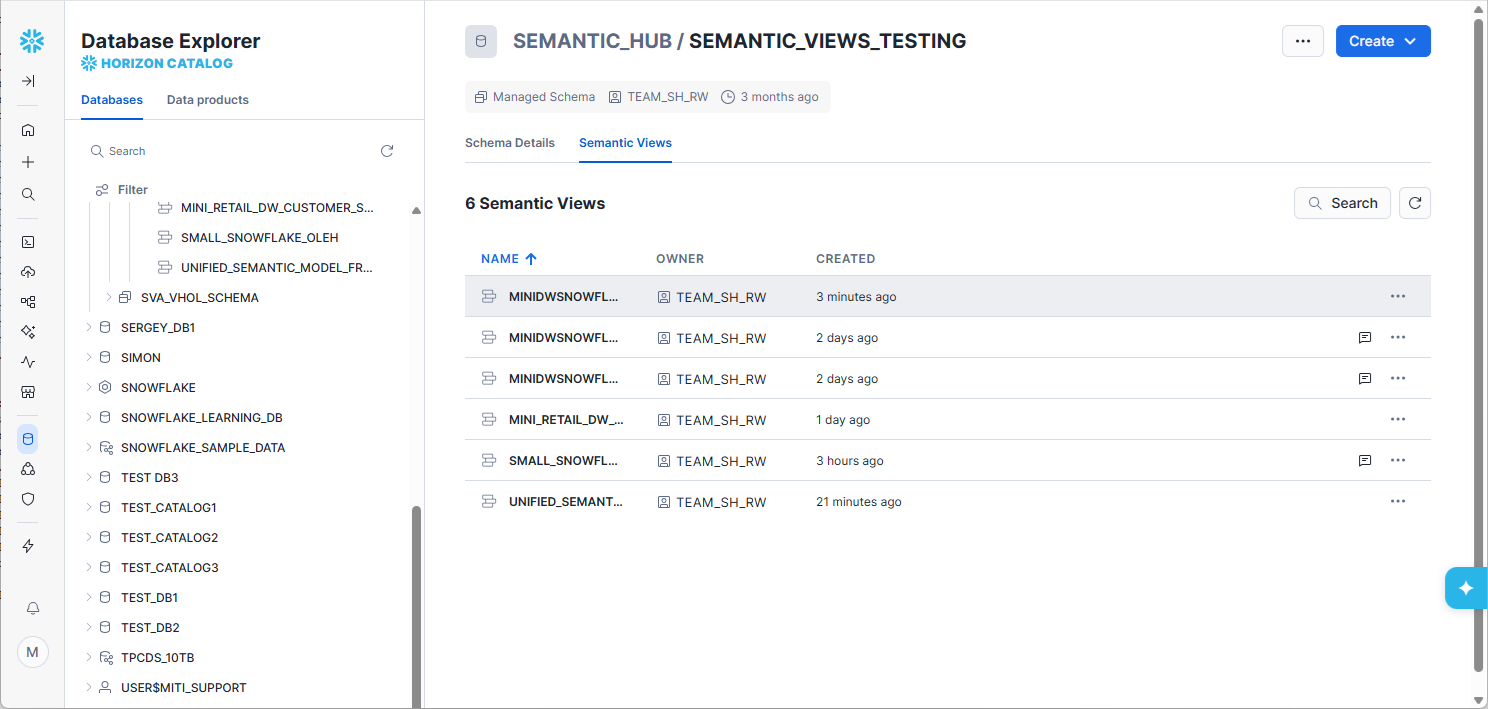Open the Create dropdown button
Viewport: 1488px width, 709px height.
click(1382, 41)
